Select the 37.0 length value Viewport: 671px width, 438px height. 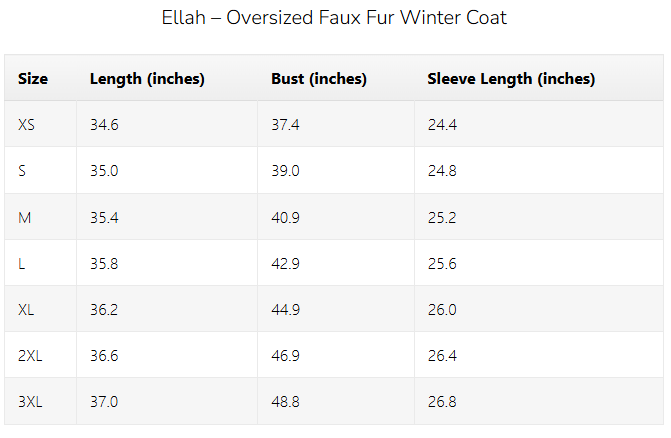click(x=104, y=401)
